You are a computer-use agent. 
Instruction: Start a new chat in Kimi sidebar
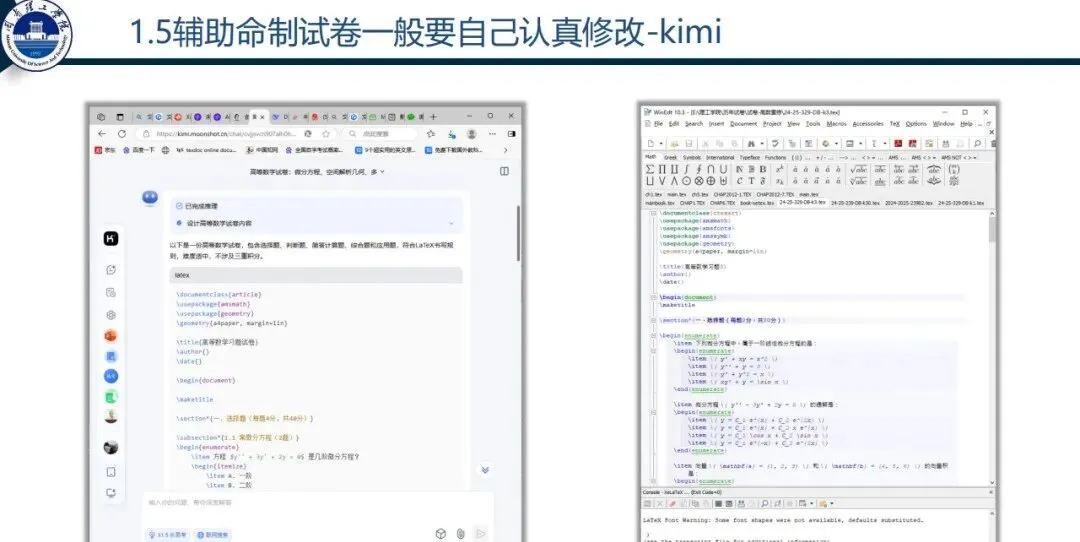(x=111, y=270)
